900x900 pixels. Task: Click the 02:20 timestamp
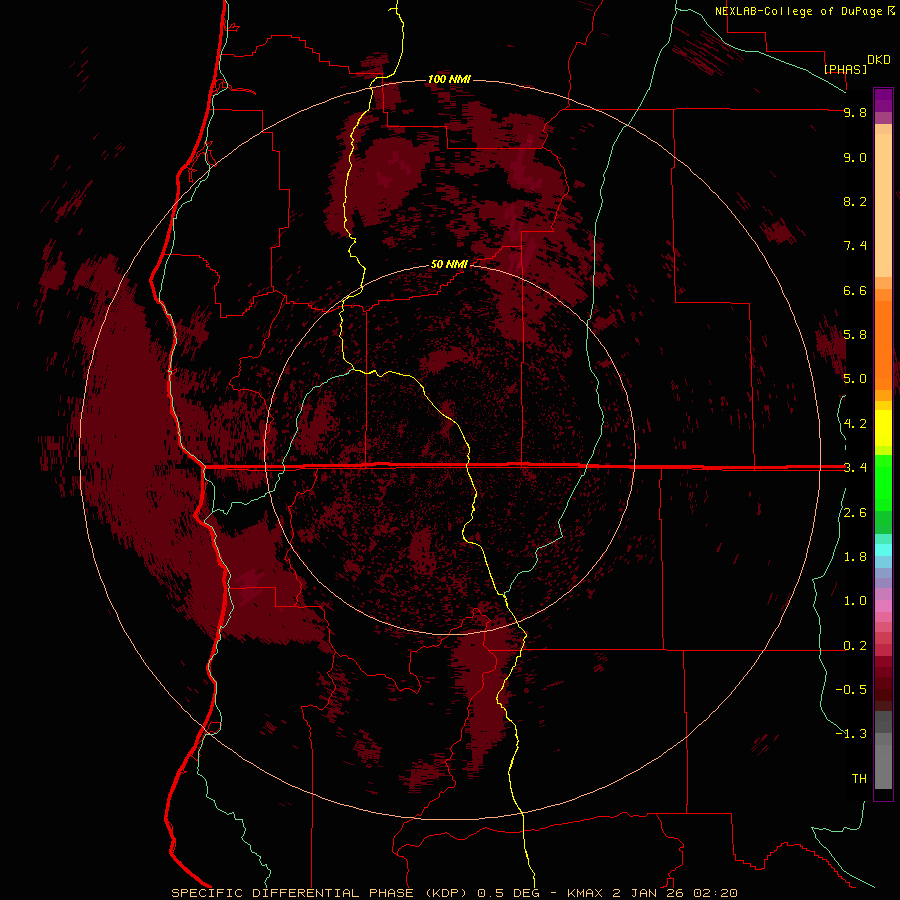pyautogui.click(x=715, y=893)
